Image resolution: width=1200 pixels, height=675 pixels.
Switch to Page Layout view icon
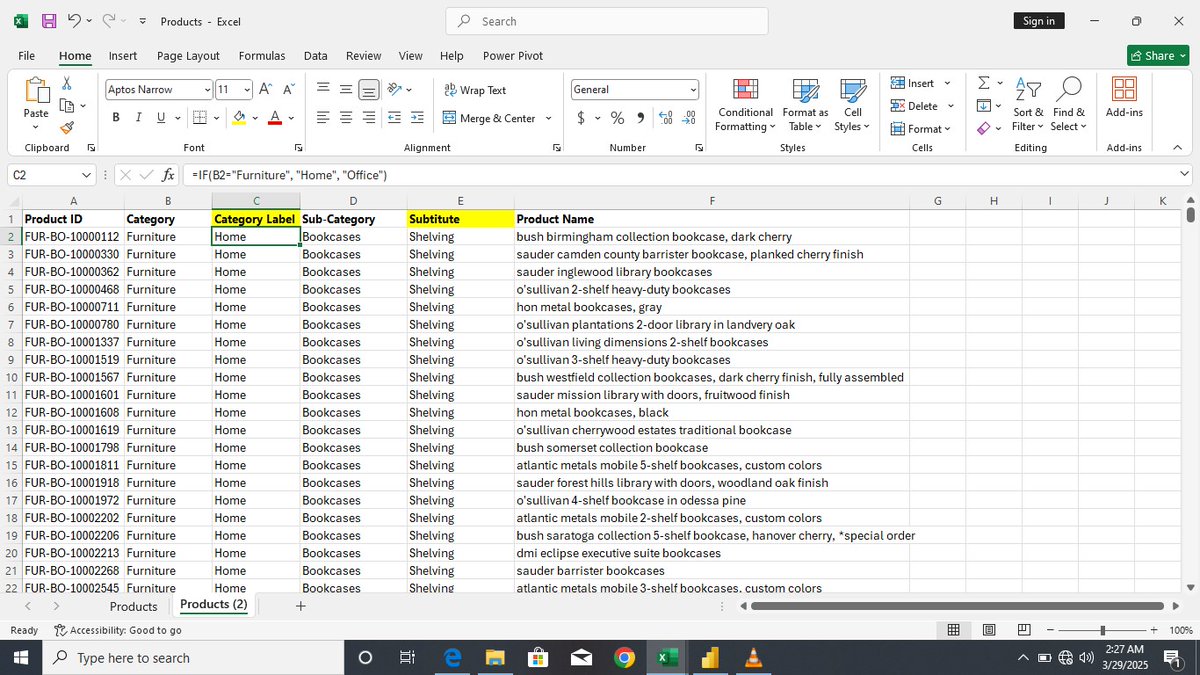(x=989, y=630)
